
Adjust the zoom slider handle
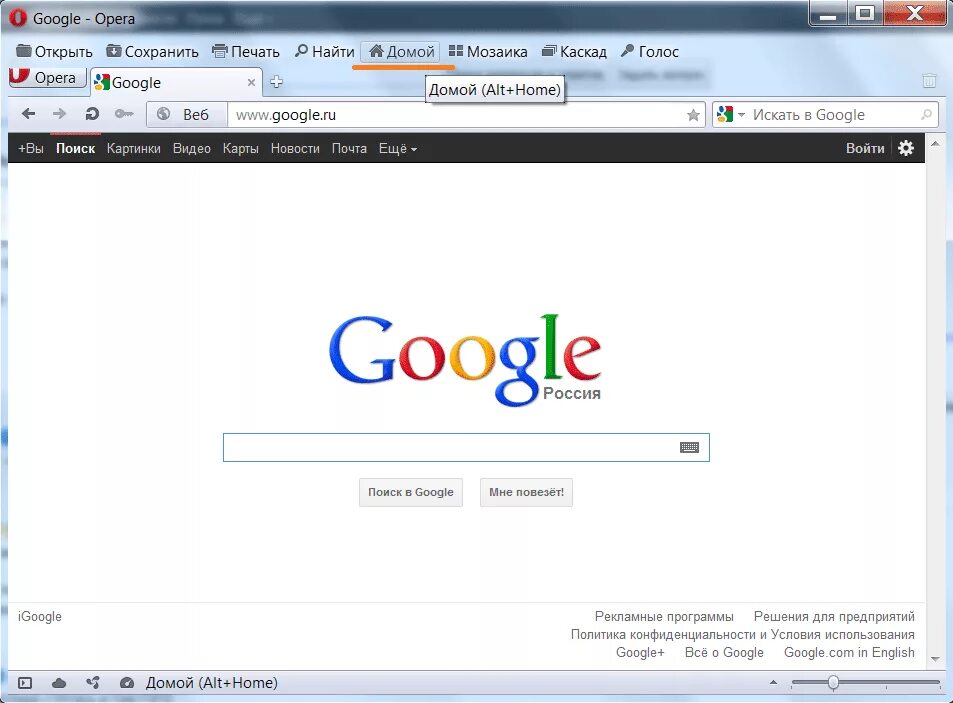click(x=833, y=683)
